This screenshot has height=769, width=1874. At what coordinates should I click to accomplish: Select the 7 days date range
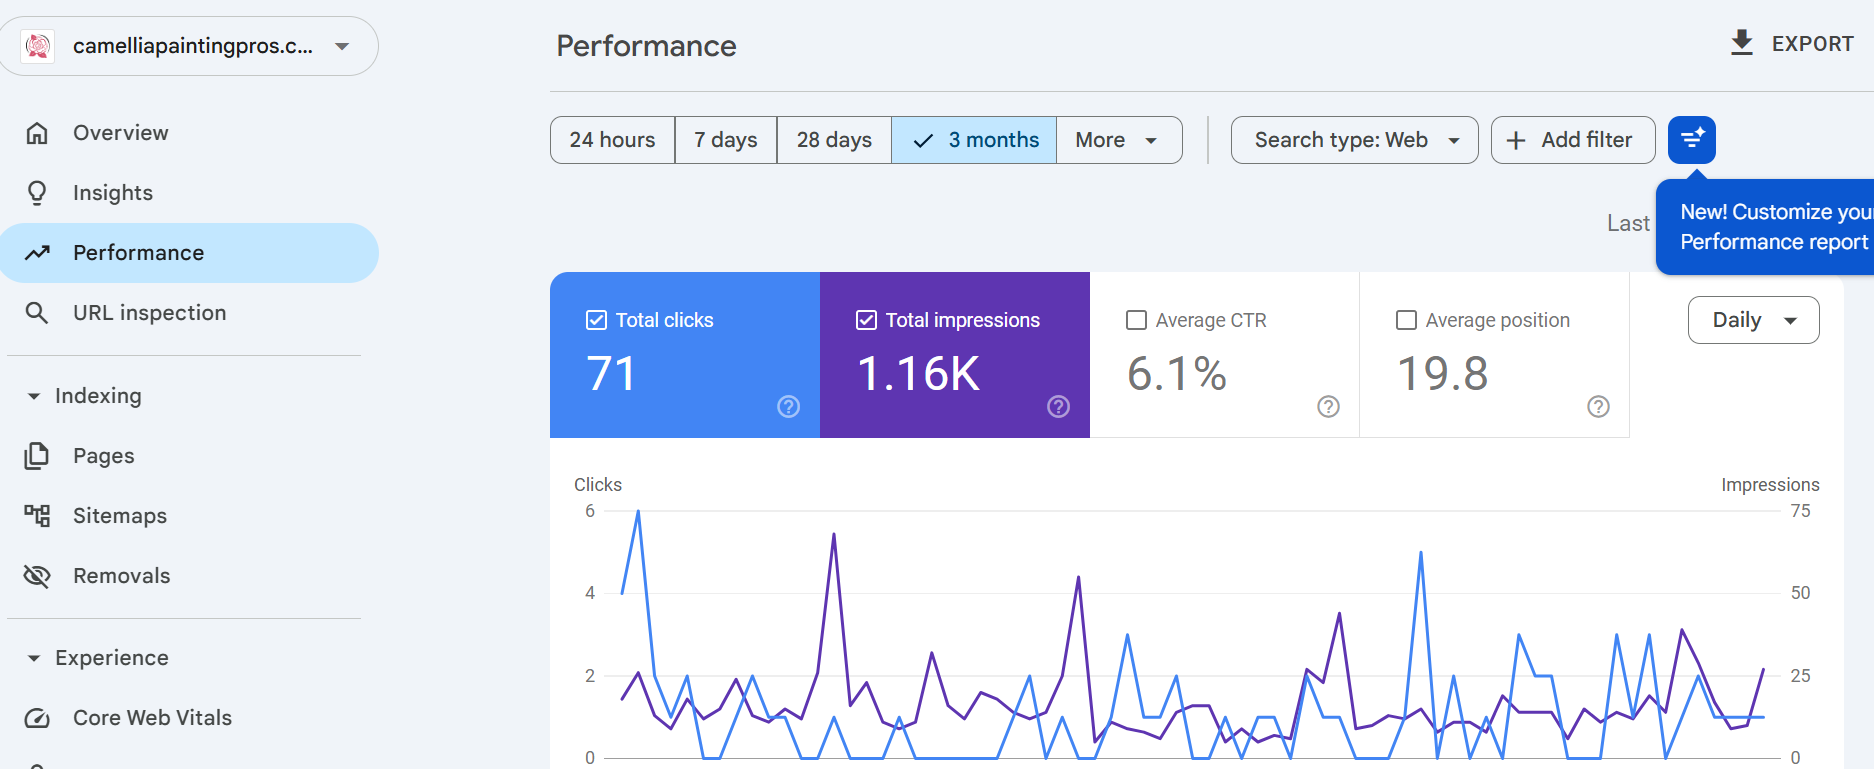(x=726, y=140)
